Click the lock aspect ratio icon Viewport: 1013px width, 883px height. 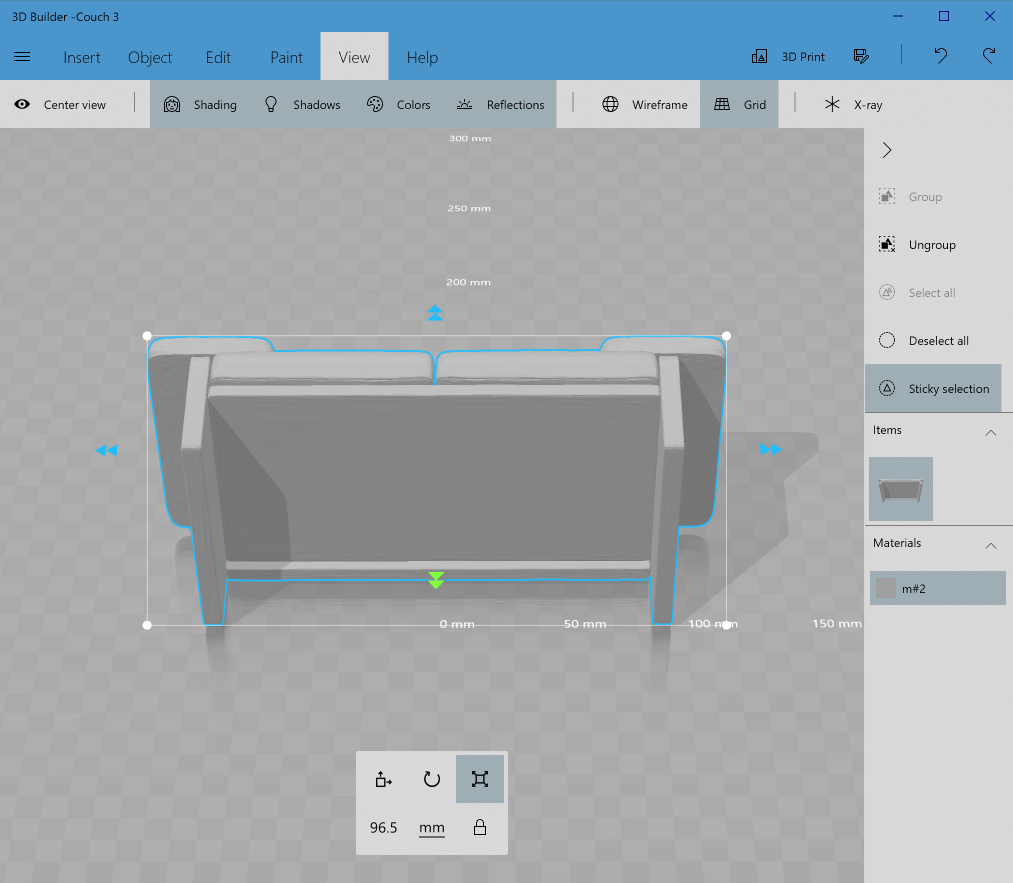coord(480,827)
